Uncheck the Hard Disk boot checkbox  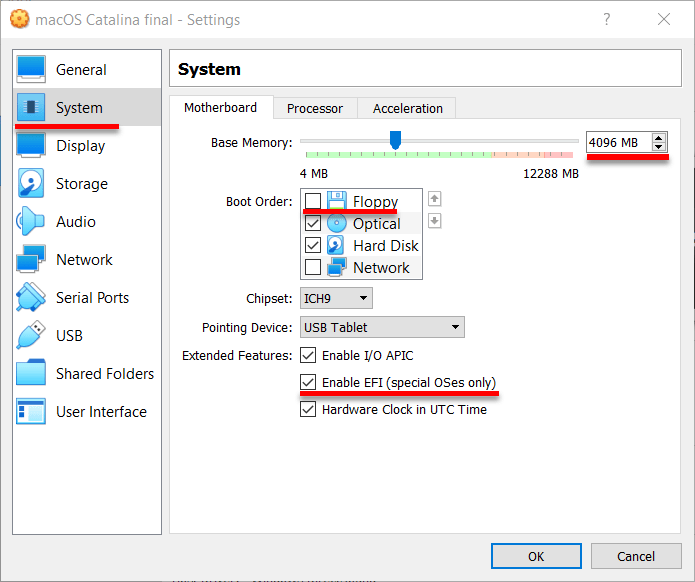313,245
